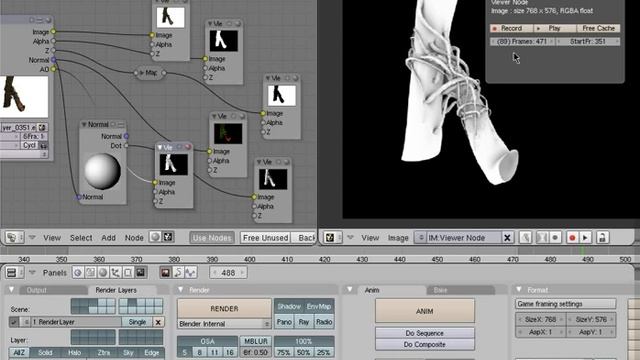
Task: Select the Render buttons sub-context icon
Action: tap(165, 272)
